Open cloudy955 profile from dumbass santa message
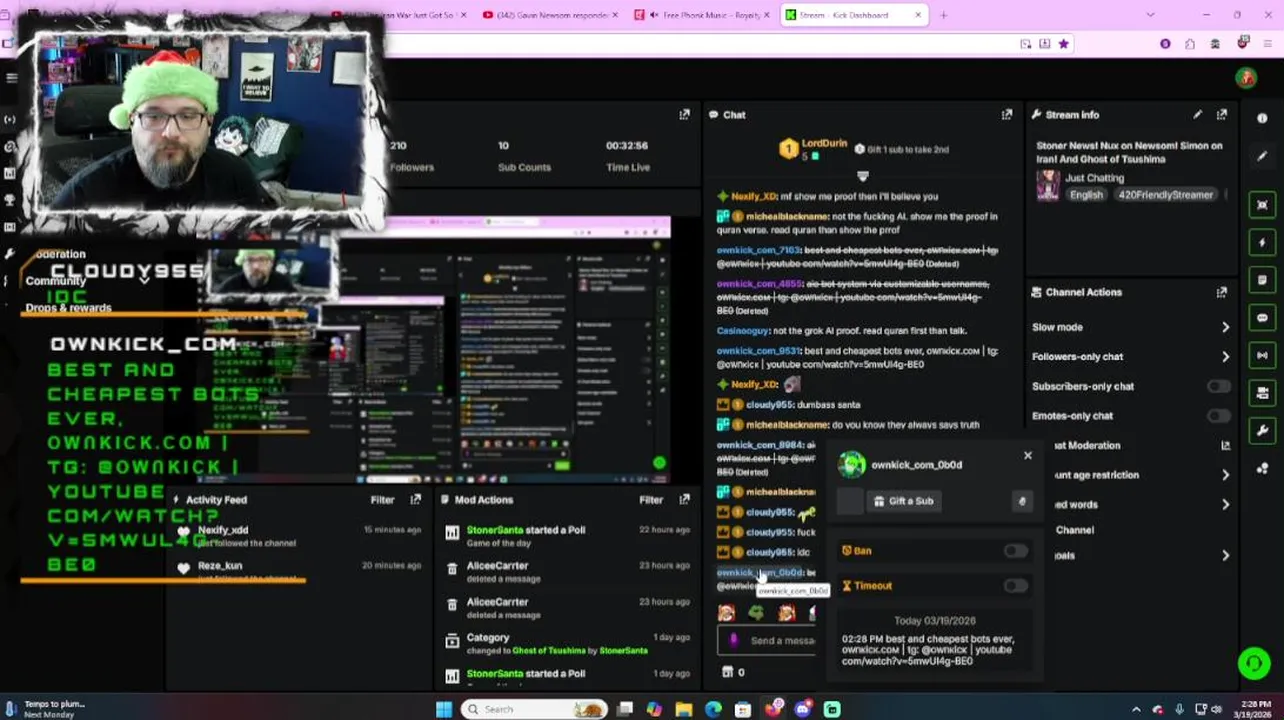The width and height of the screenshot is (1284, 720). pos(768,405)
